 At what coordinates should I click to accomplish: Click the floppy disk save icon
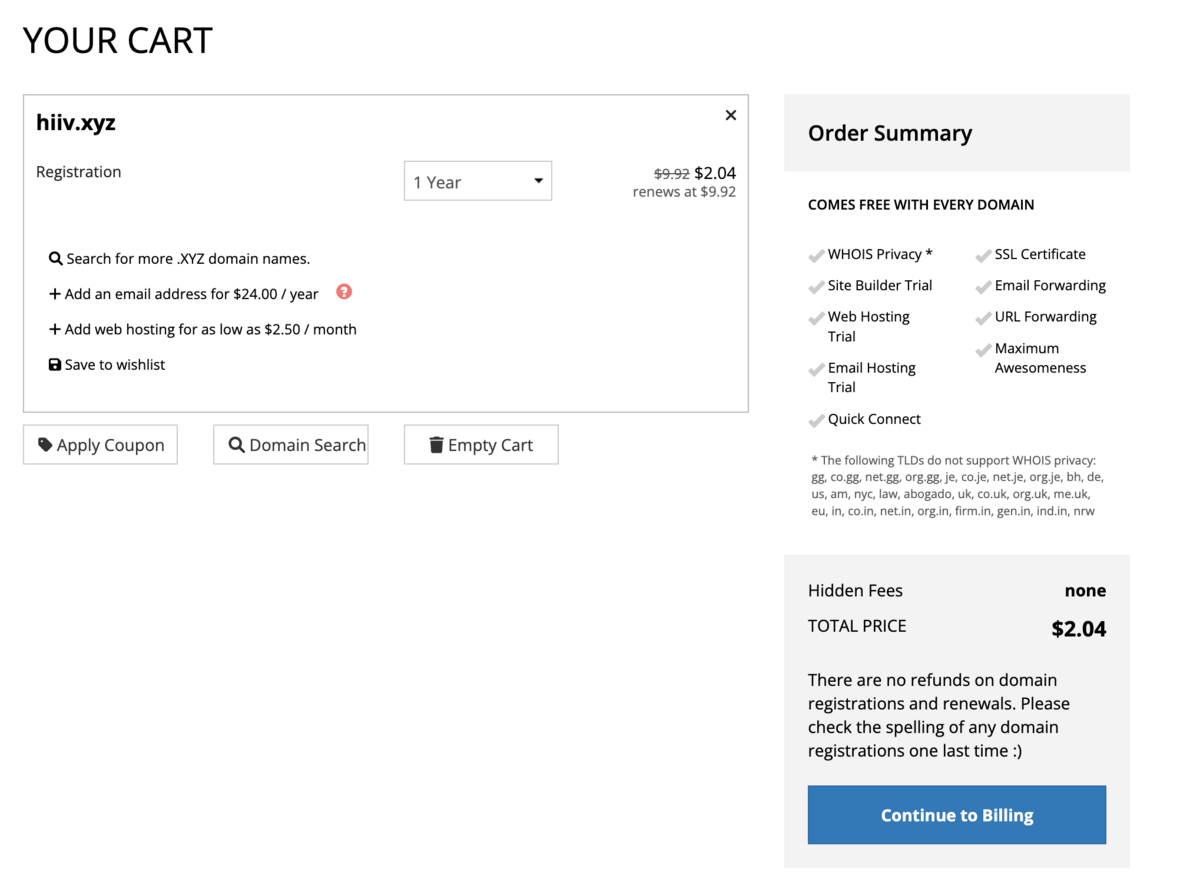(x=55, y=365)
